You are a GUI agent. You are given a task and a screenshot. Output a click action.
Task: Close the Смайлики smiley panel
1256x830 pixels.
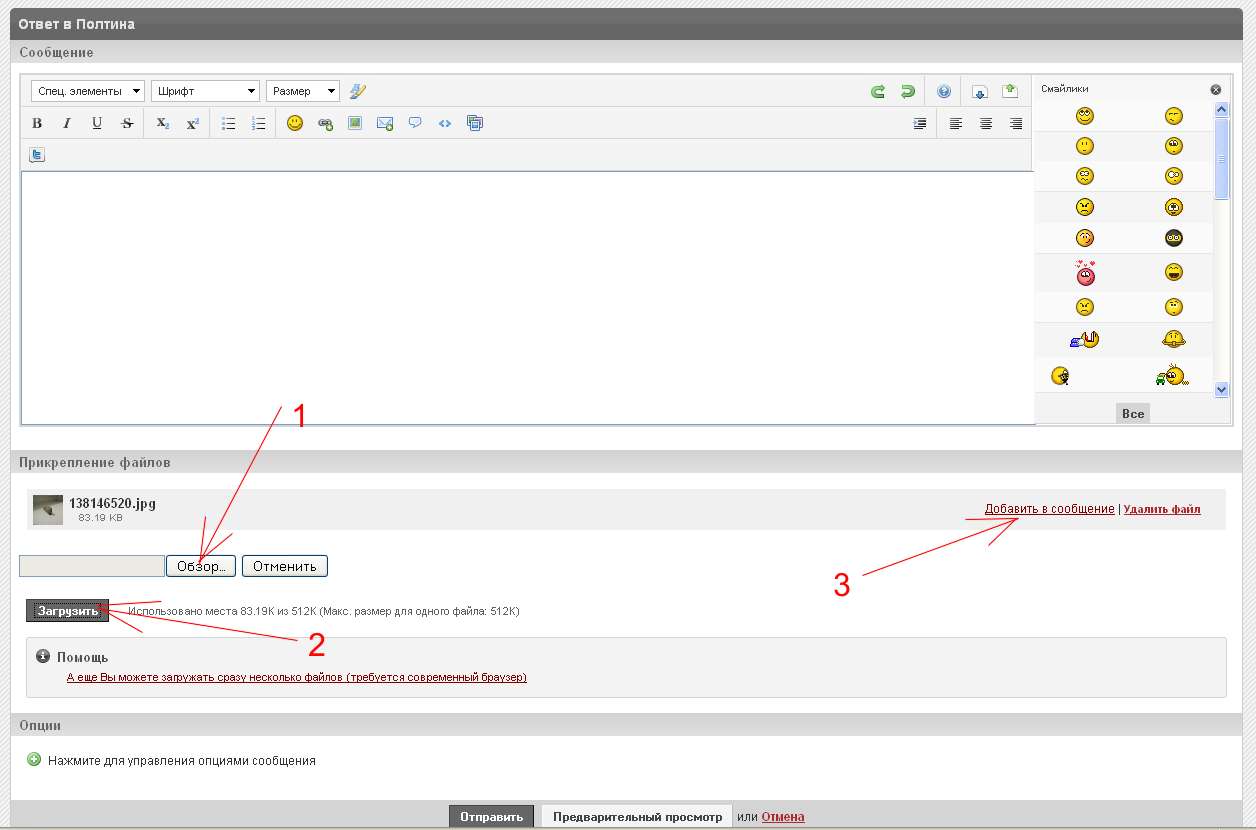point(1216,89)
